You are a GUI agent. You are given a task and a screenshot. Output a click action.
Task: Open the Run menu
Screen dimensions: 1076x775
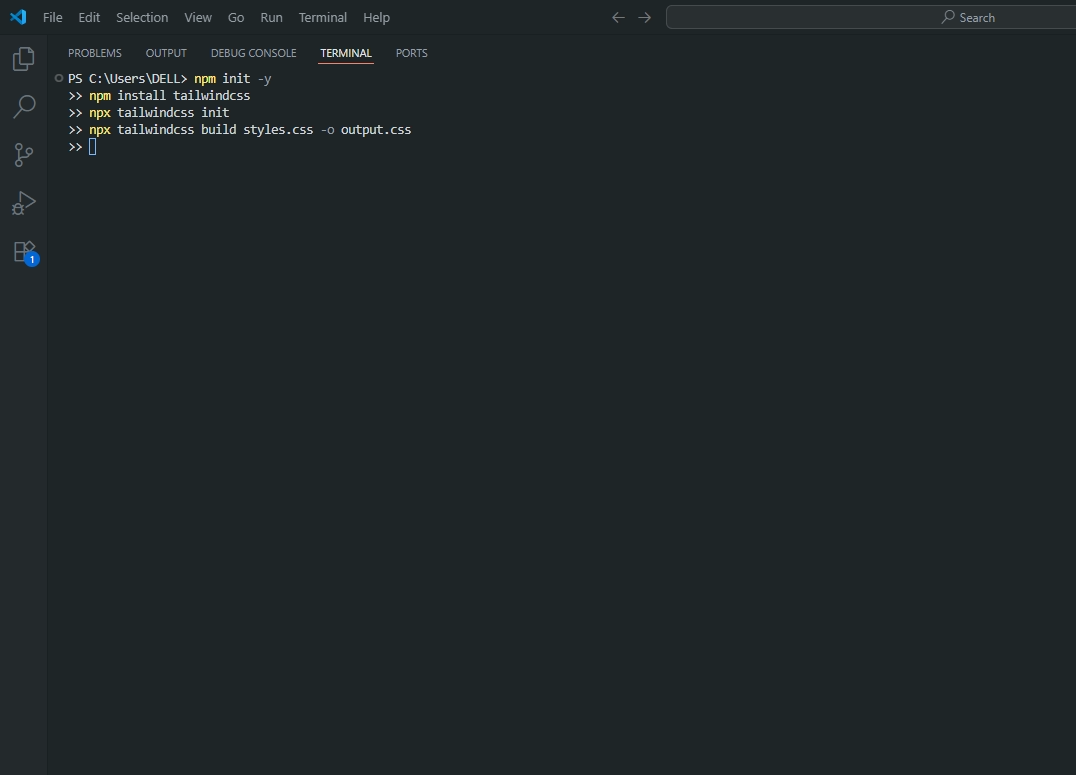(271, 17)
